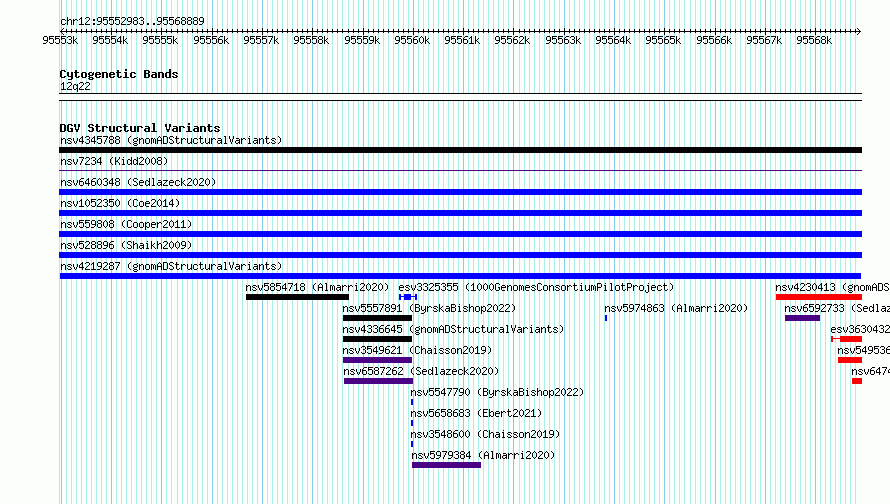Click the blue nsv4219287 variant bar
This screenshot has height=504, width=890.
click(460, 276)
